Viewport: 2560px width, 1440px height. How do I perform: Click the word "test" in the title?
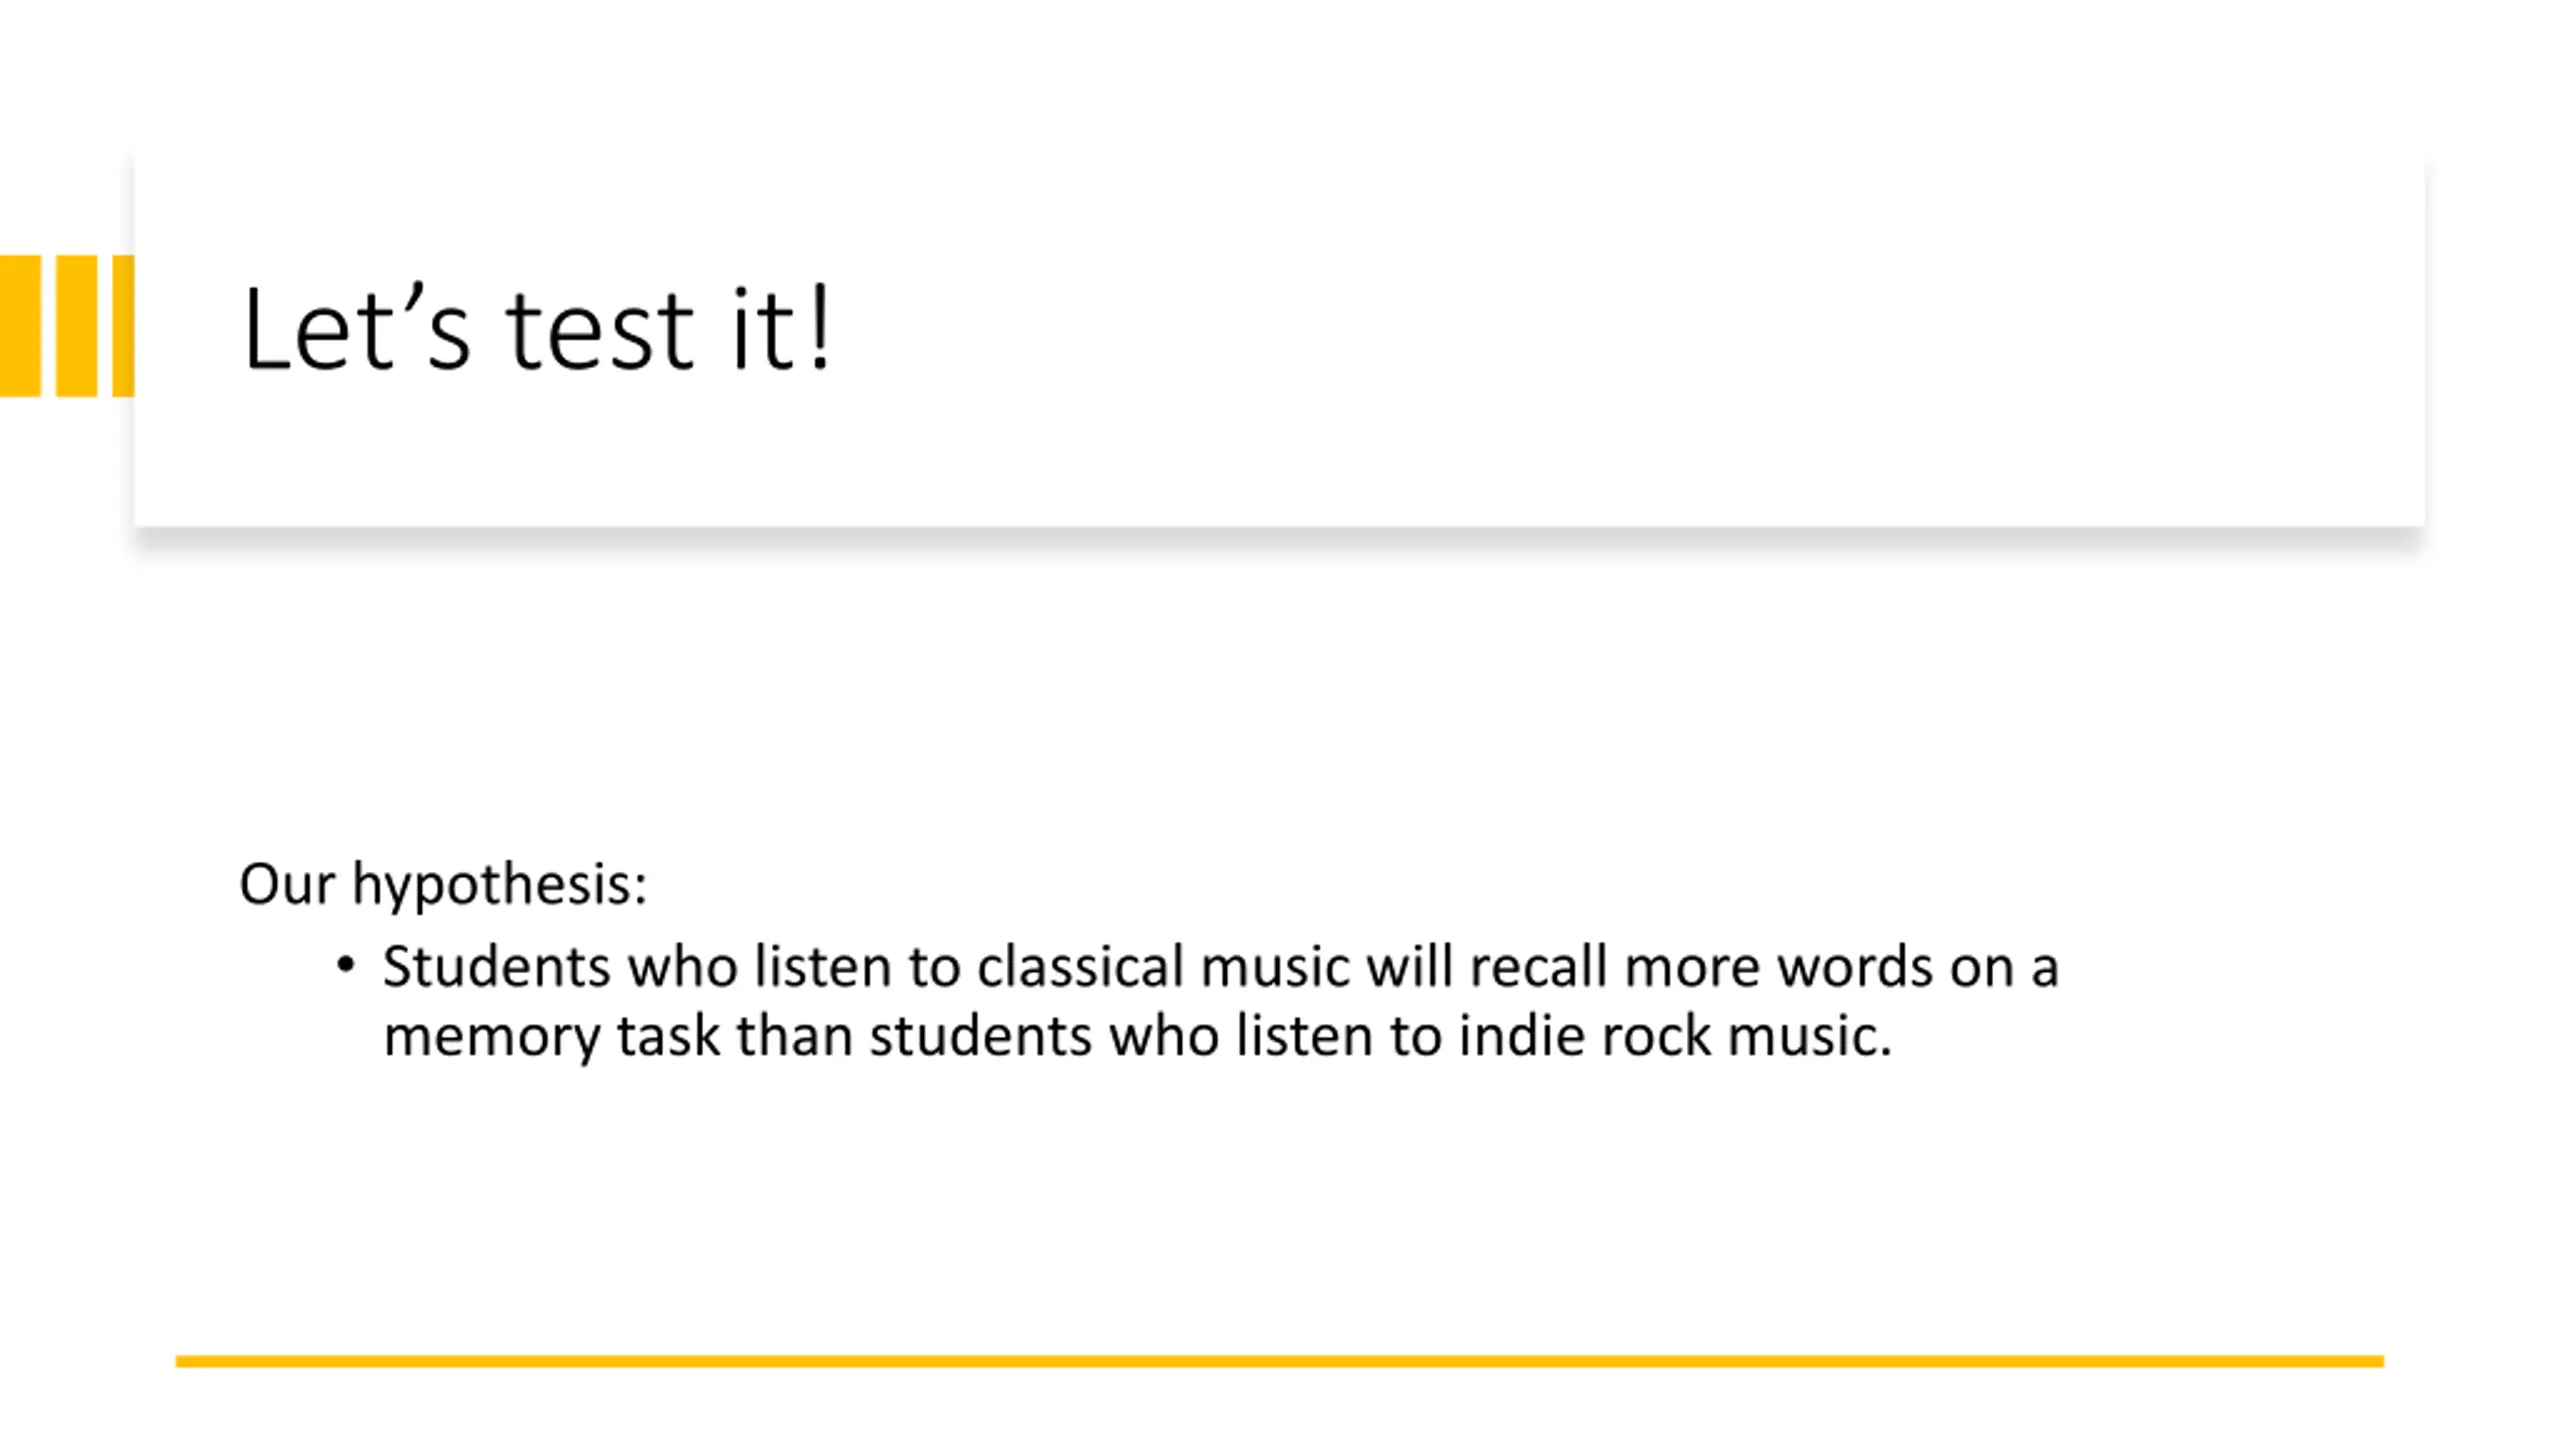(599, 330)
